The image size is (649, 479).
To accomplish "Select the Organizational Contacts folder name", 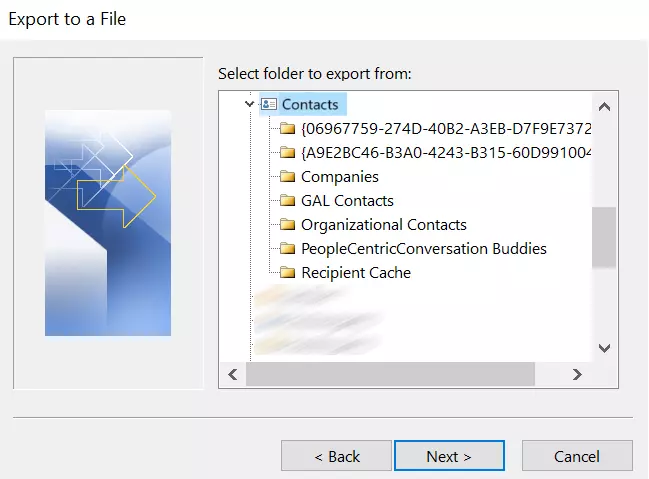I will point(384,225).
